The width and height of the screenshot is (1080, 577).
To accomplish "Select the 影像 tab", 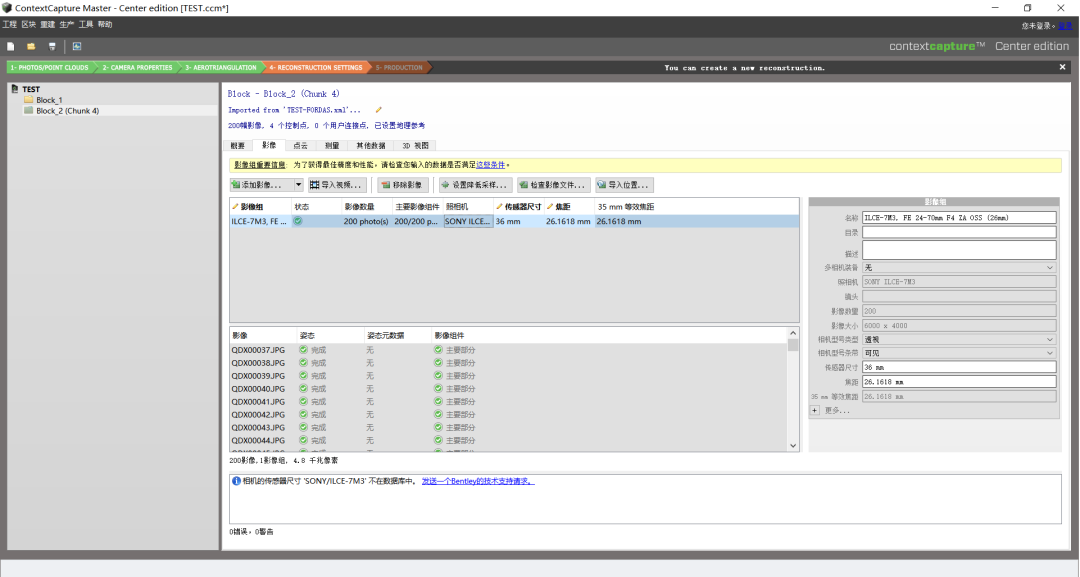I will 269,145.
